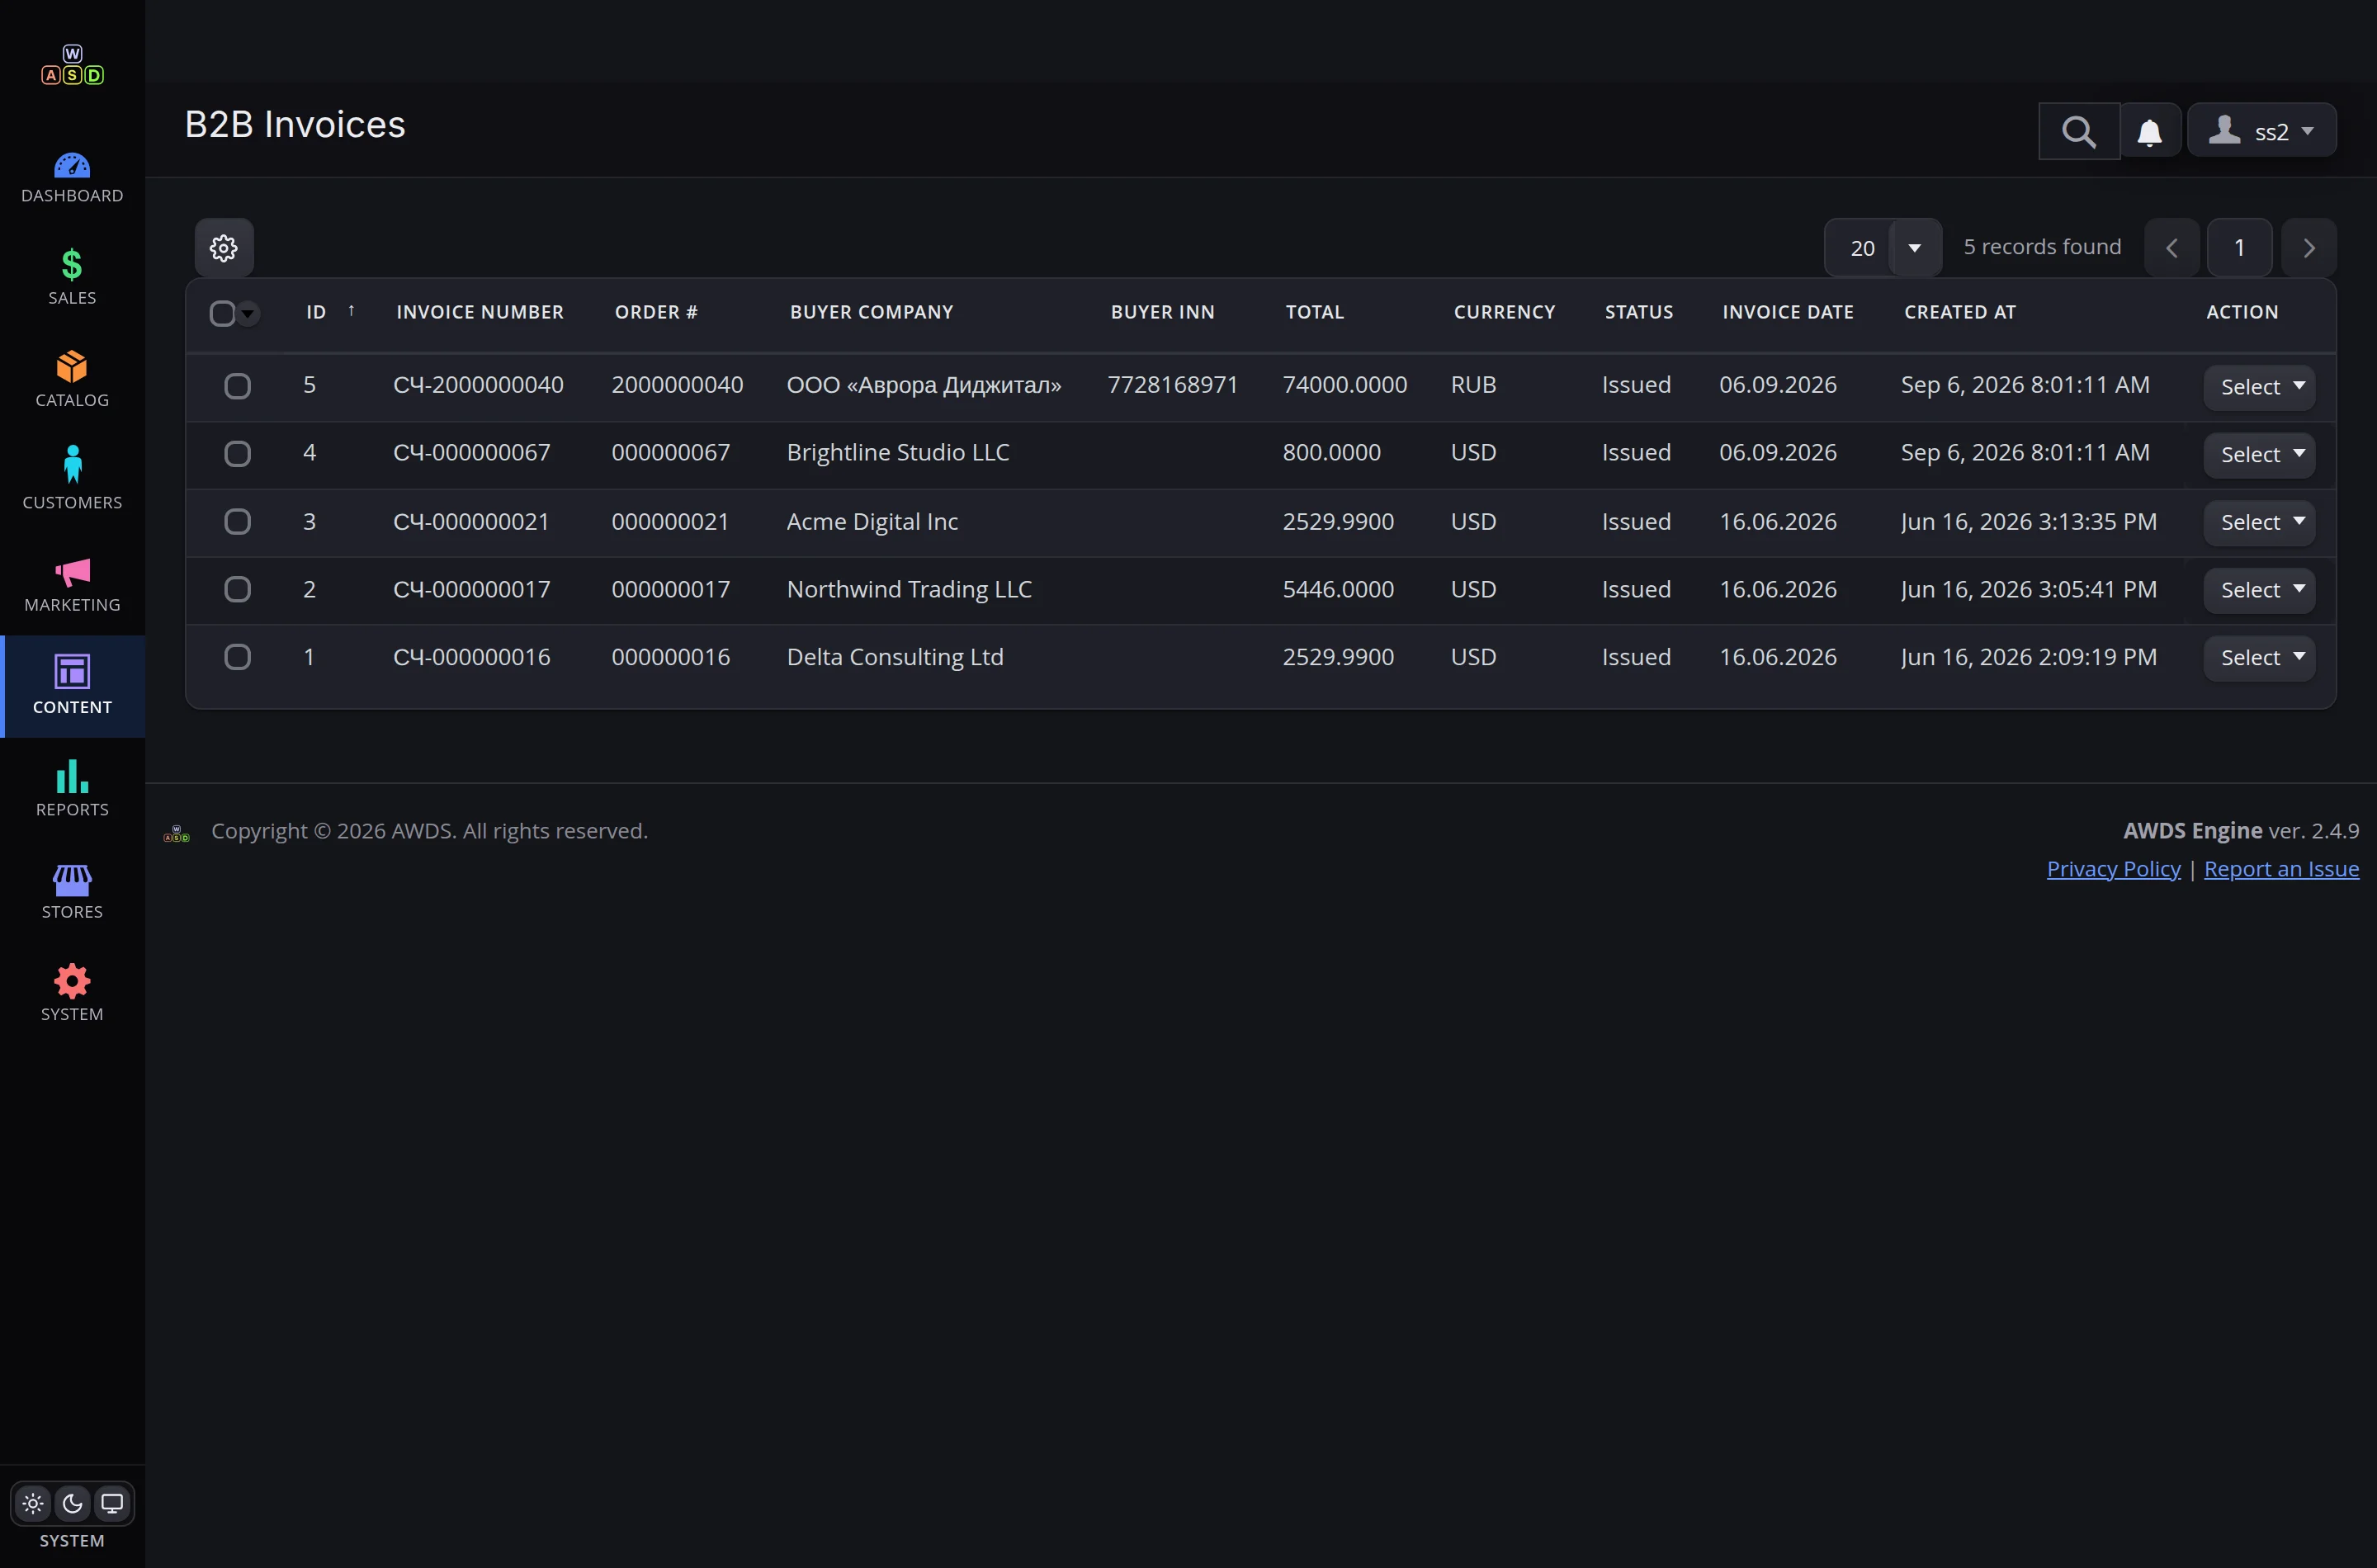Open Select action for Northwind Trading LLC
Image resolution: width=2377 pixels, height=1568 pixels.
pos(2259,589)
